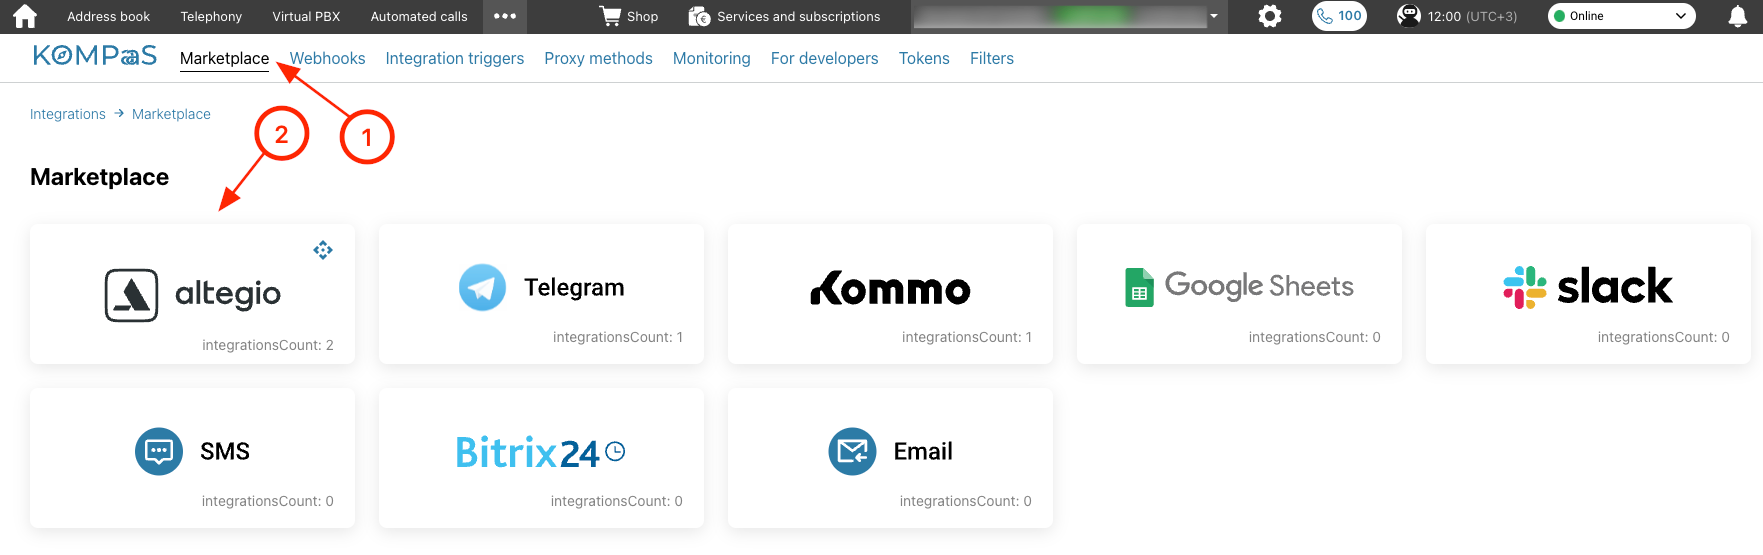Open the Monitoring tab
The height and width of the screenshot is (555, 1763).
pyautogui.click(x=711, y=58)
